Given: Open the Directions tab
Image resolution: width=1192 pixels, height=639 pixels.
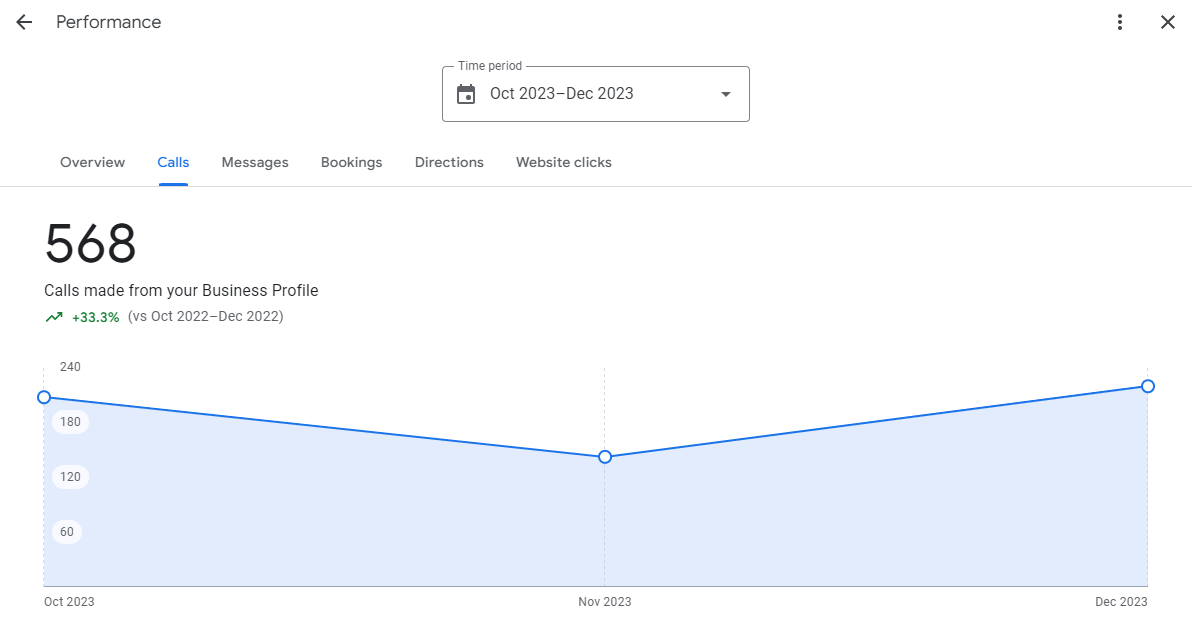Looking at the screenshot, I should 449,162.
